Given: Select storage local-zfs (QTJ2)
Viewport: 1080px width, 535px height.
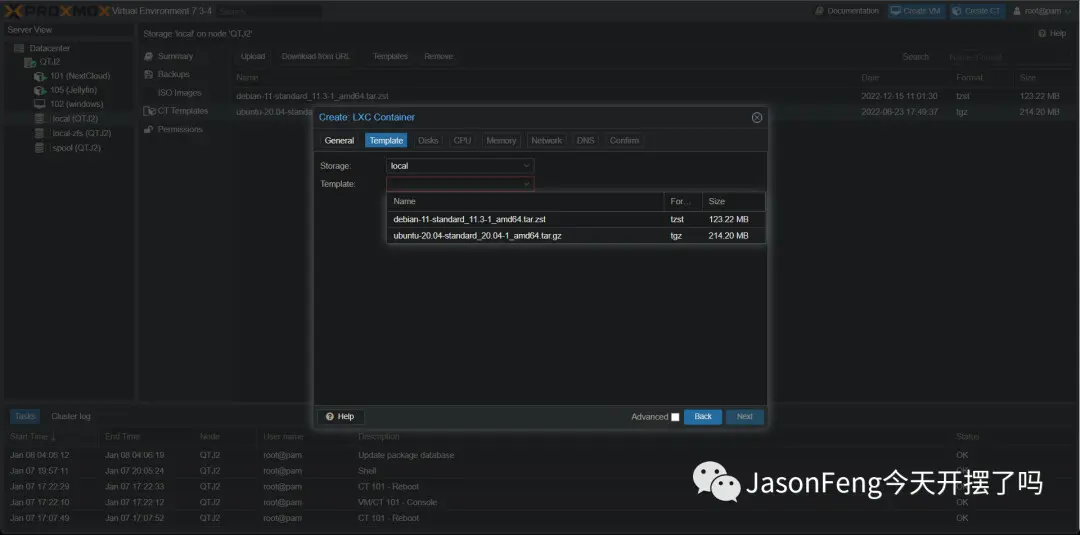Looking at the screenshot, I should pos(81,133).
